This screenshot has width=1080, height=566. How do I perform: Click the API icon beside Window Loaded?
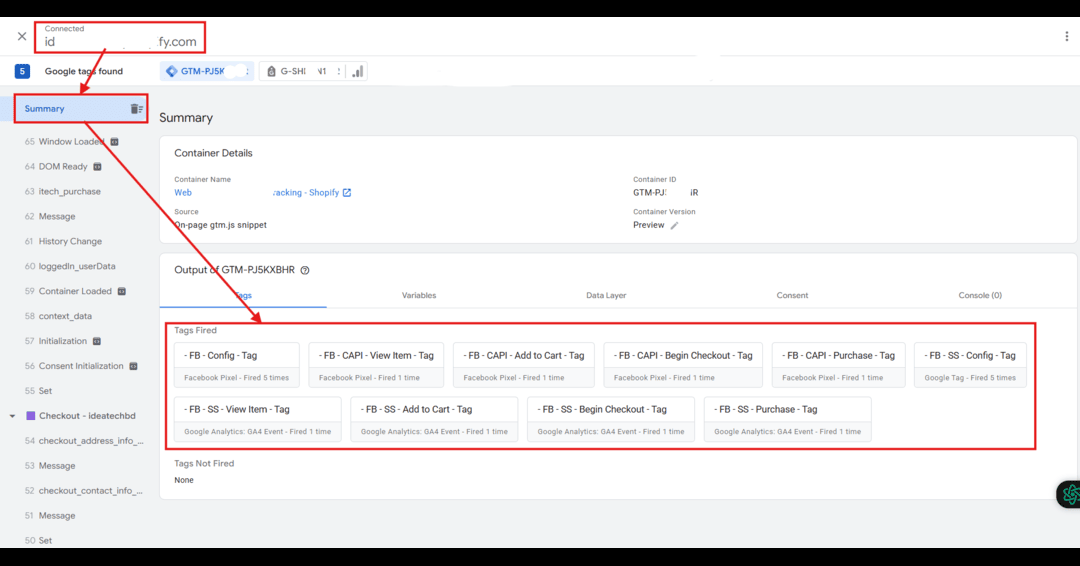pos(114,142)
